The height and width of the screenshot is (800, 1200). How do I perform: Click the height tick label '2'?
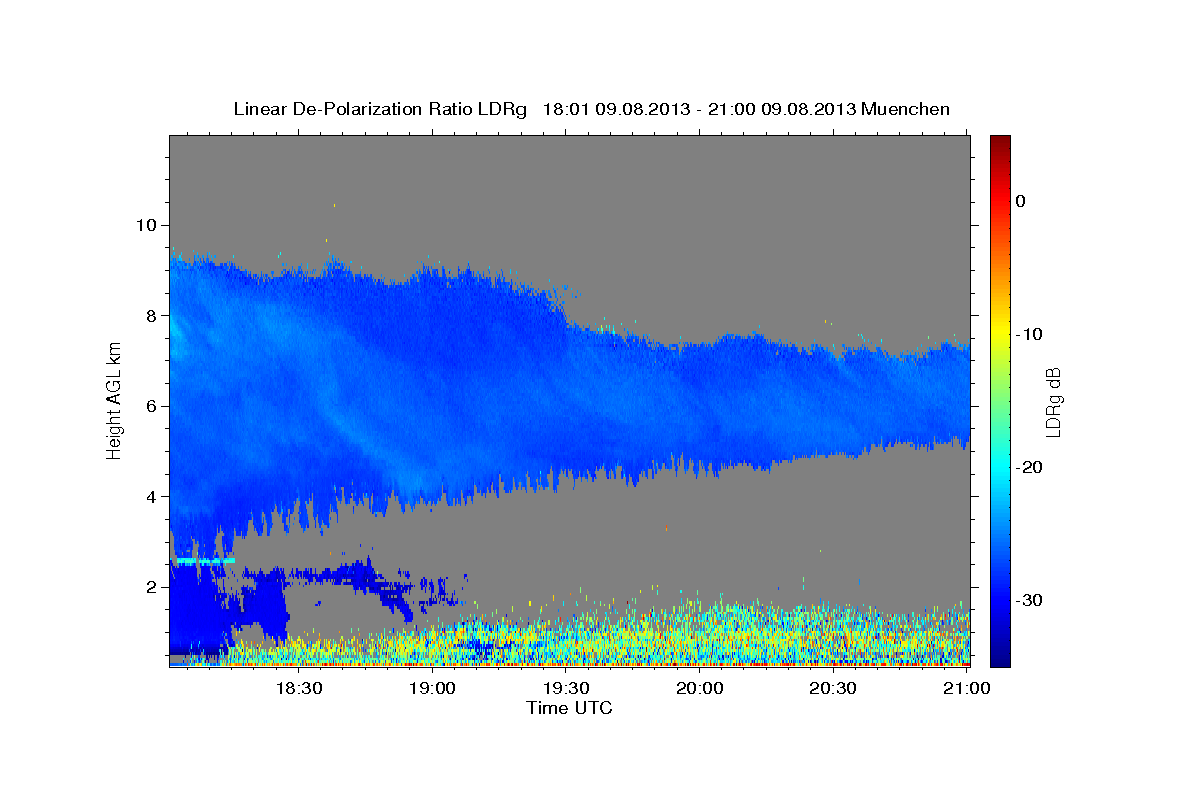point(151,587)
